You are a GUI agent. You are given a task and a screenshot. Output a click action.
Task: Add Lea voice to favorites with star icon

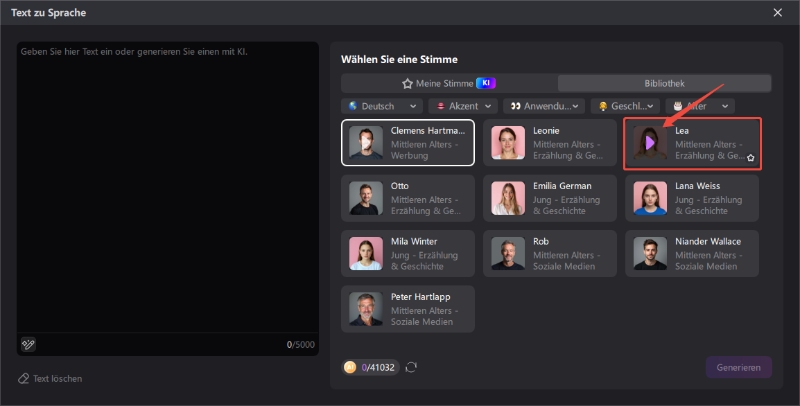(x=751, y=158)
